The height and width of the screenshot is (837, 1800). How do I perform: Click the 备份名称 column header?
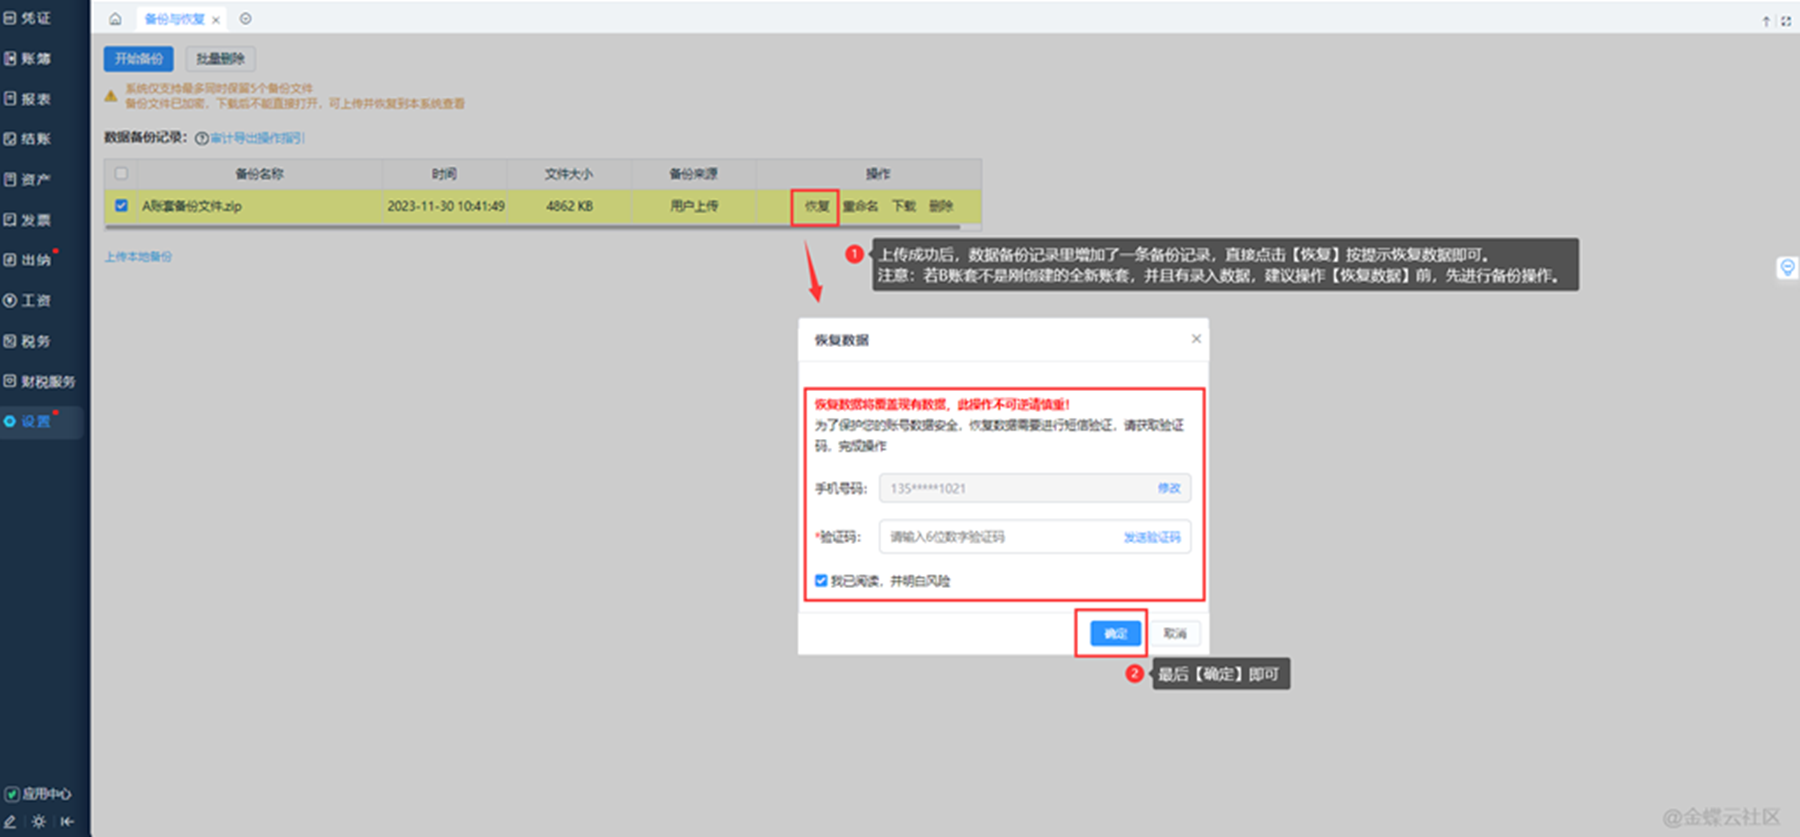259,174
